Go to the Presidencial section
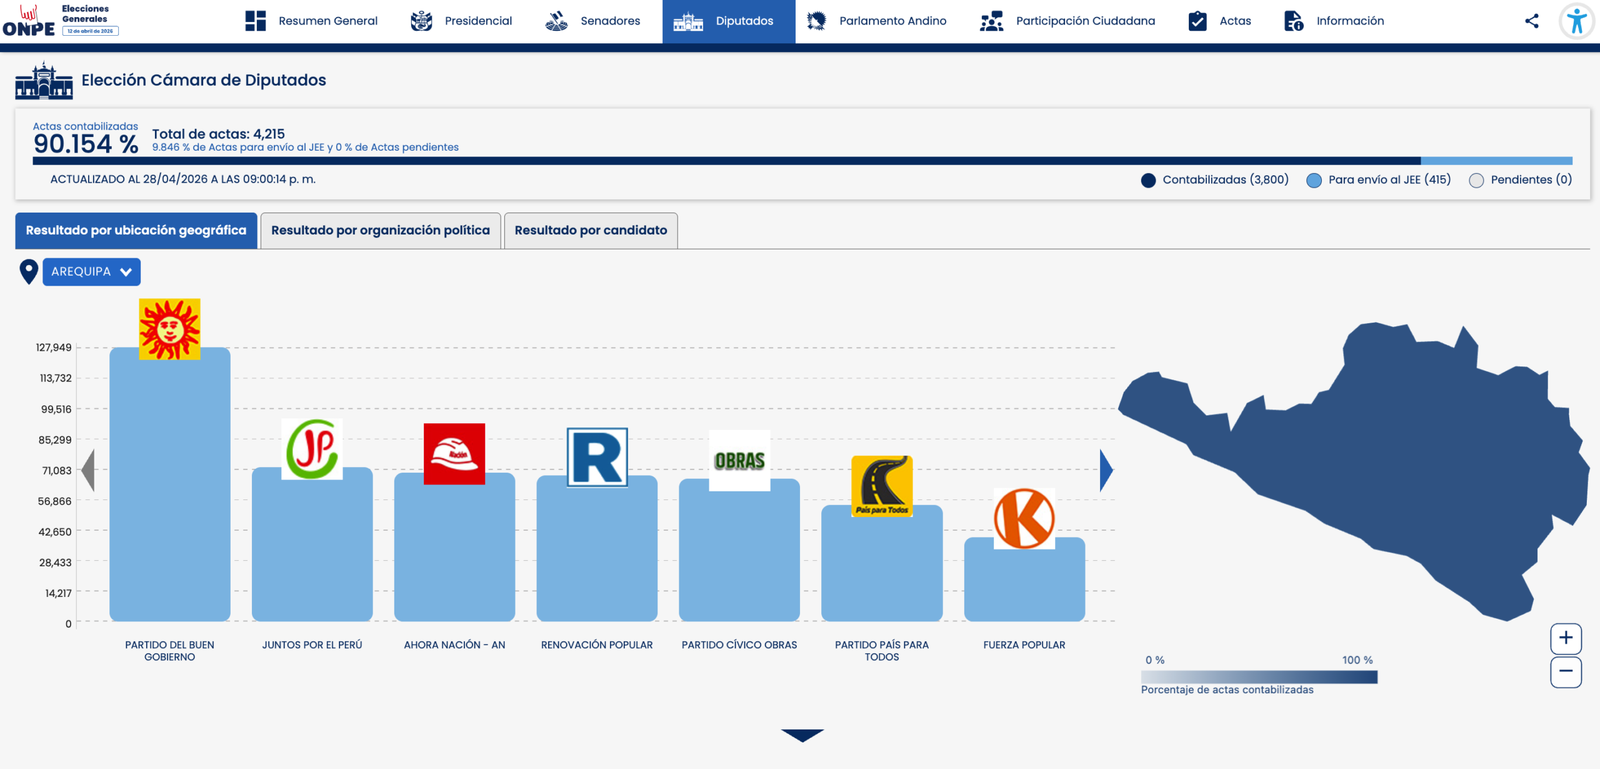Image resolution: width=1600 pixels, height=769 pixels. (x=462, y=21)
